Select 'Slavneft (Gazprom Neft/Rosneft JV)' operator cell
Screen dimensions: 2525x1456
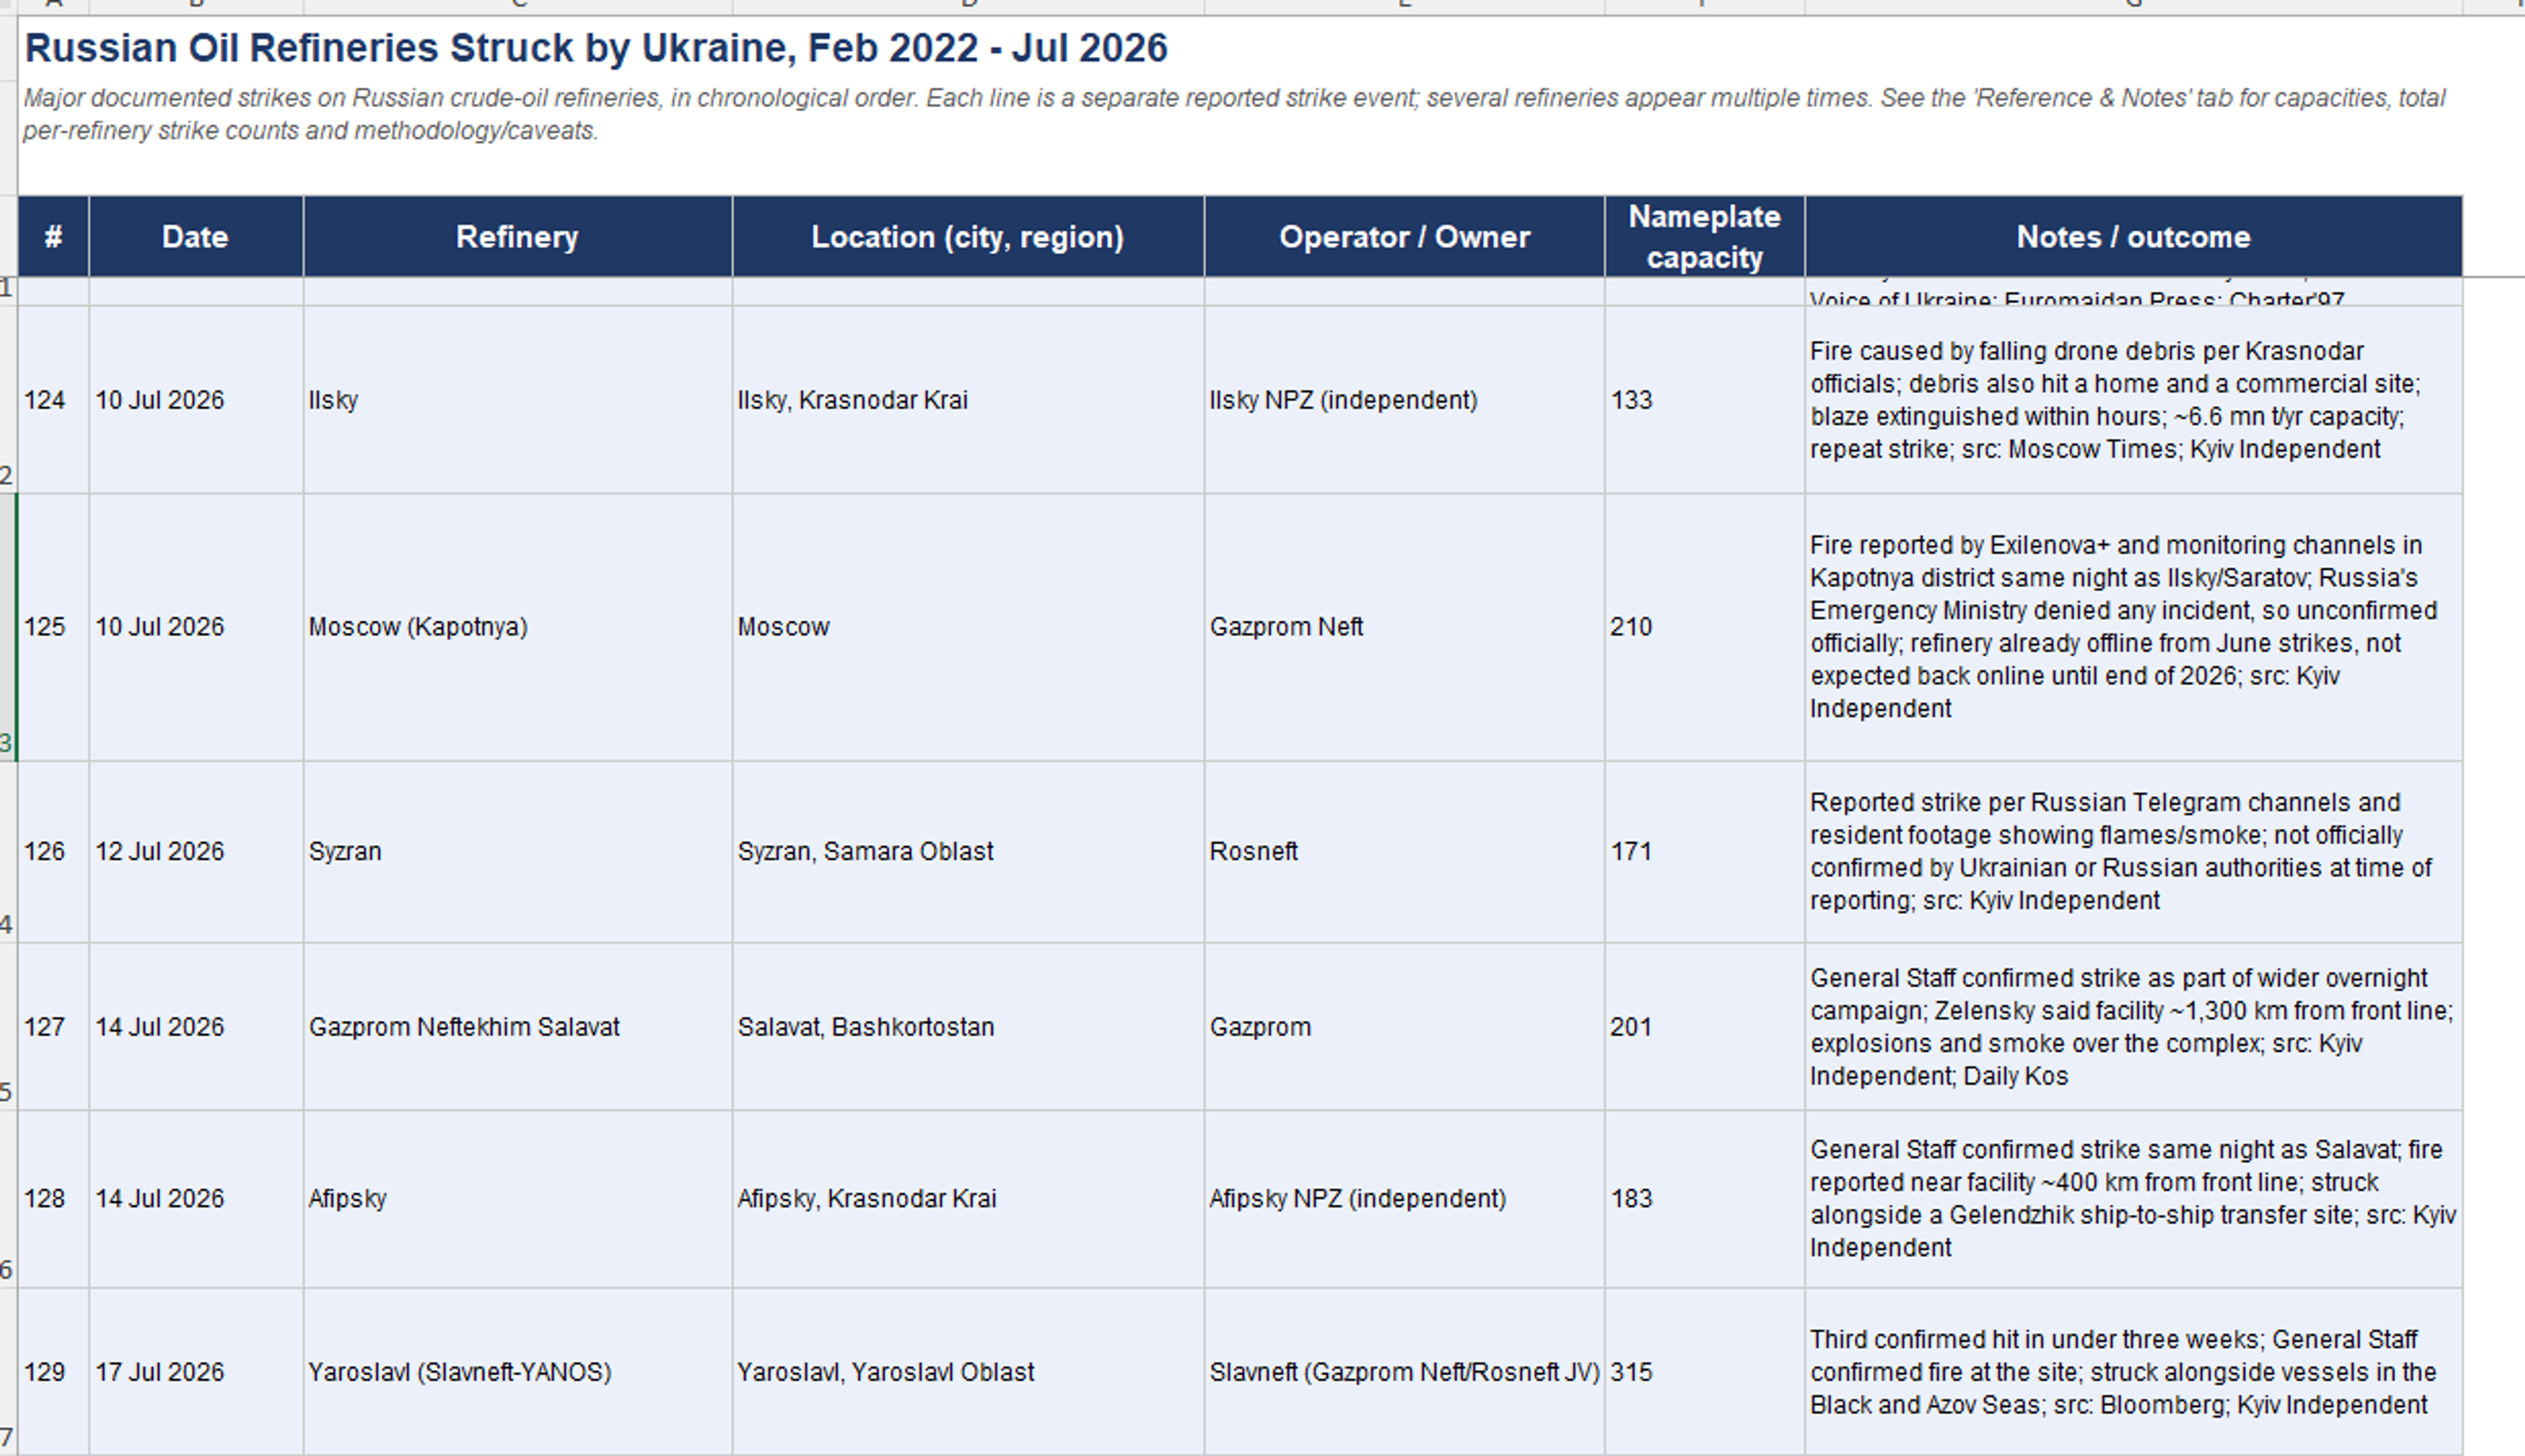[x=1405, y=1372]
